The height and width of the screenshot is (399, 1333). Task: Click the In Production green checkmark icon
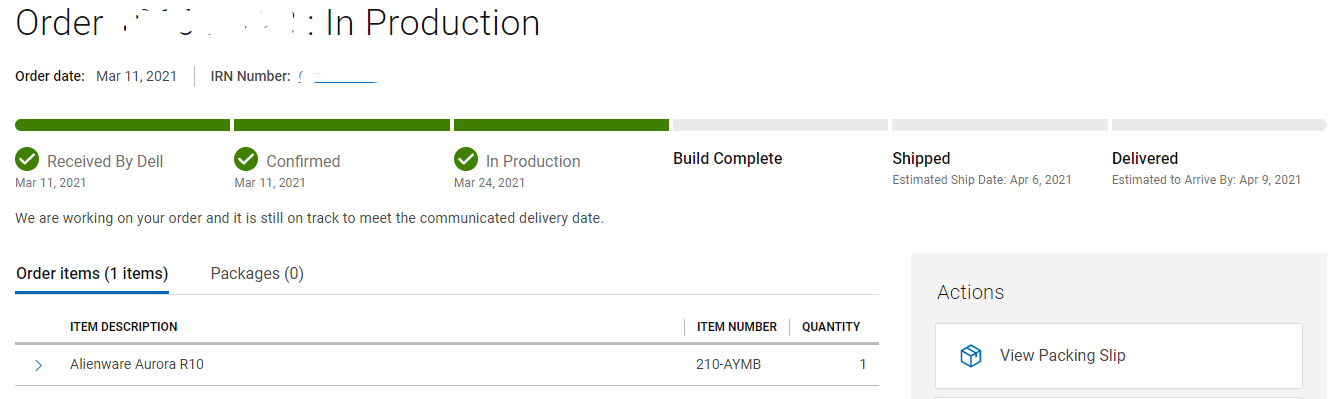466,159
